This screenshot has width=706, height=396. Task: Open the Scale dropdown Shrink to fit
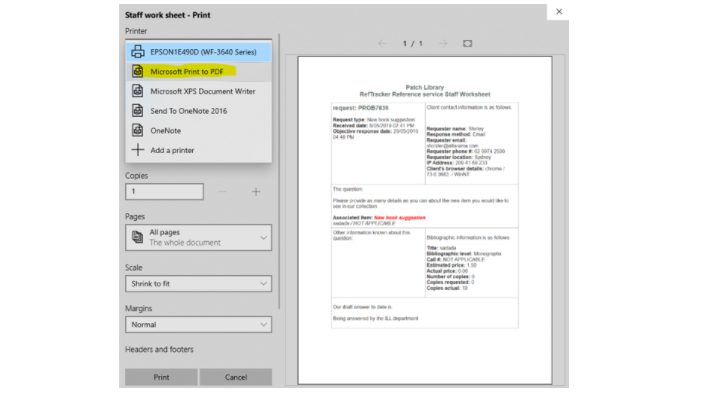[199, 284]
